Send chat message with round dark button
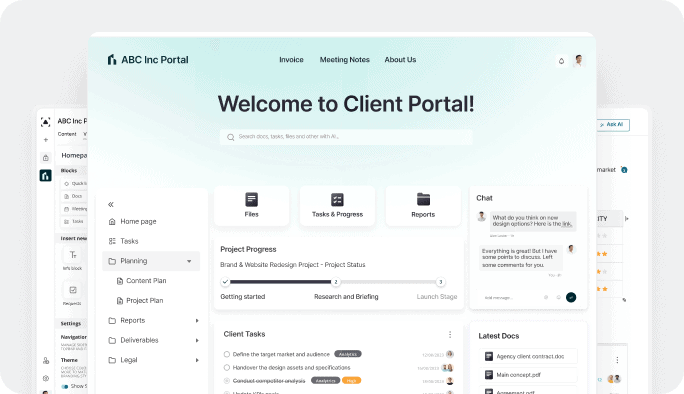 pyautogui.click(x=571, y=297)
